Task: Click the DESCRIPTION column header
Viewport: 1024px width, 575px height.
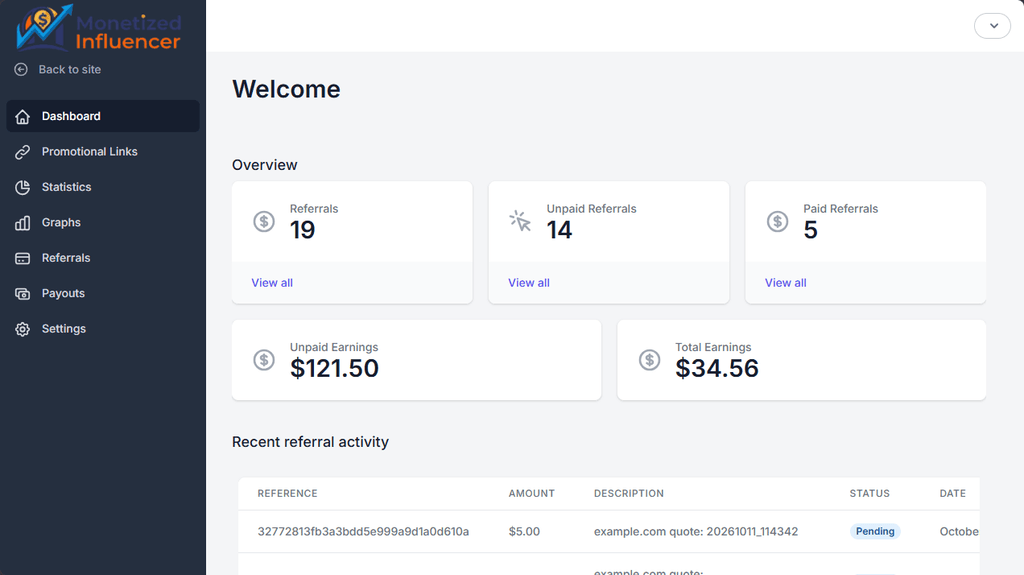Action: [629, 493]
